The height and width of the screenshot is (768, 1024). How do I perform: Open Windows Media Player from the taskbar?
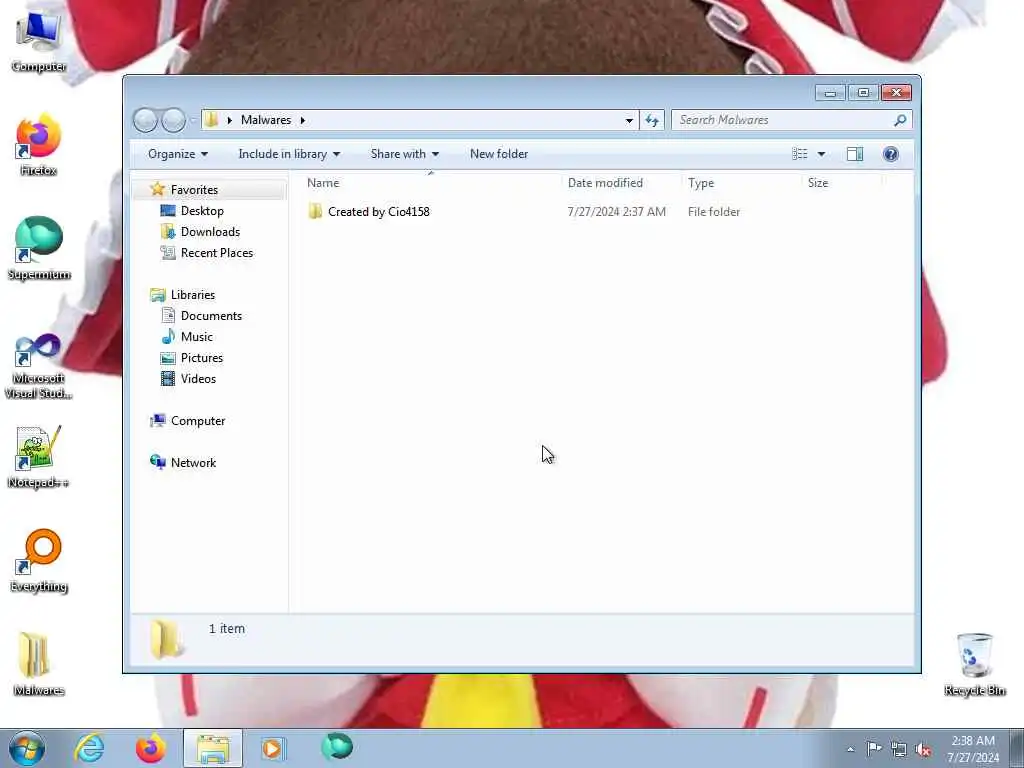click(x=273, y=748)
